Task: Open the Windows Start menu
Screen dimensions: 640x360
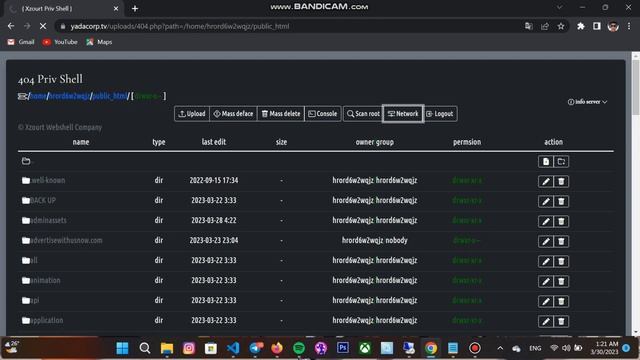Action: click(122, 348)
